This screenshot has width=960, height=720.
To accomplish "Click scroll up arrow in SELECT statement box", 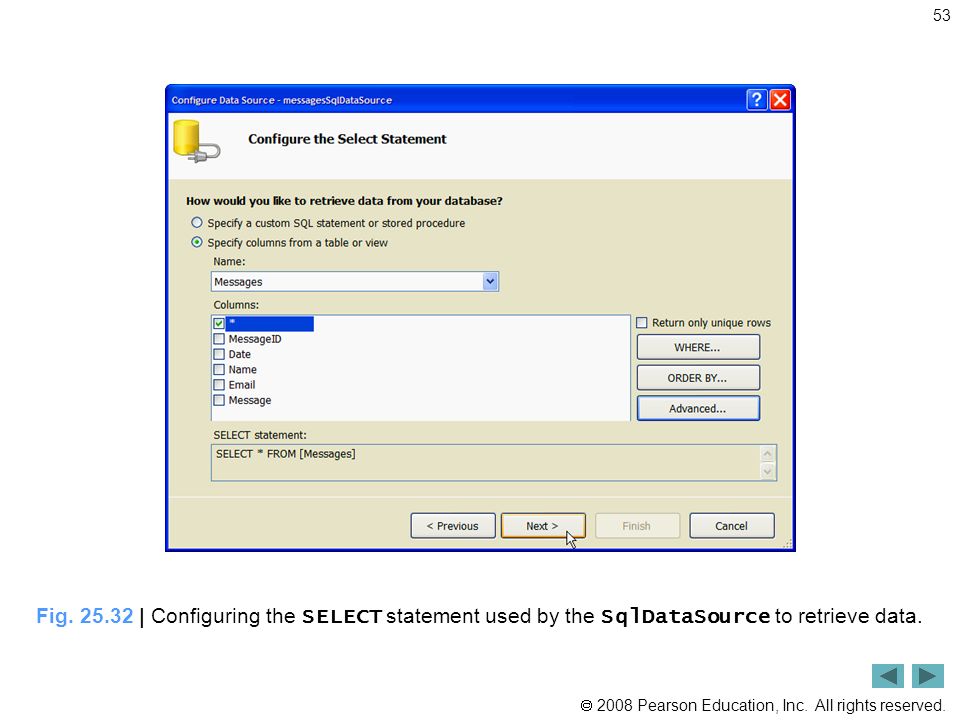I will click(x=767, y=454).
